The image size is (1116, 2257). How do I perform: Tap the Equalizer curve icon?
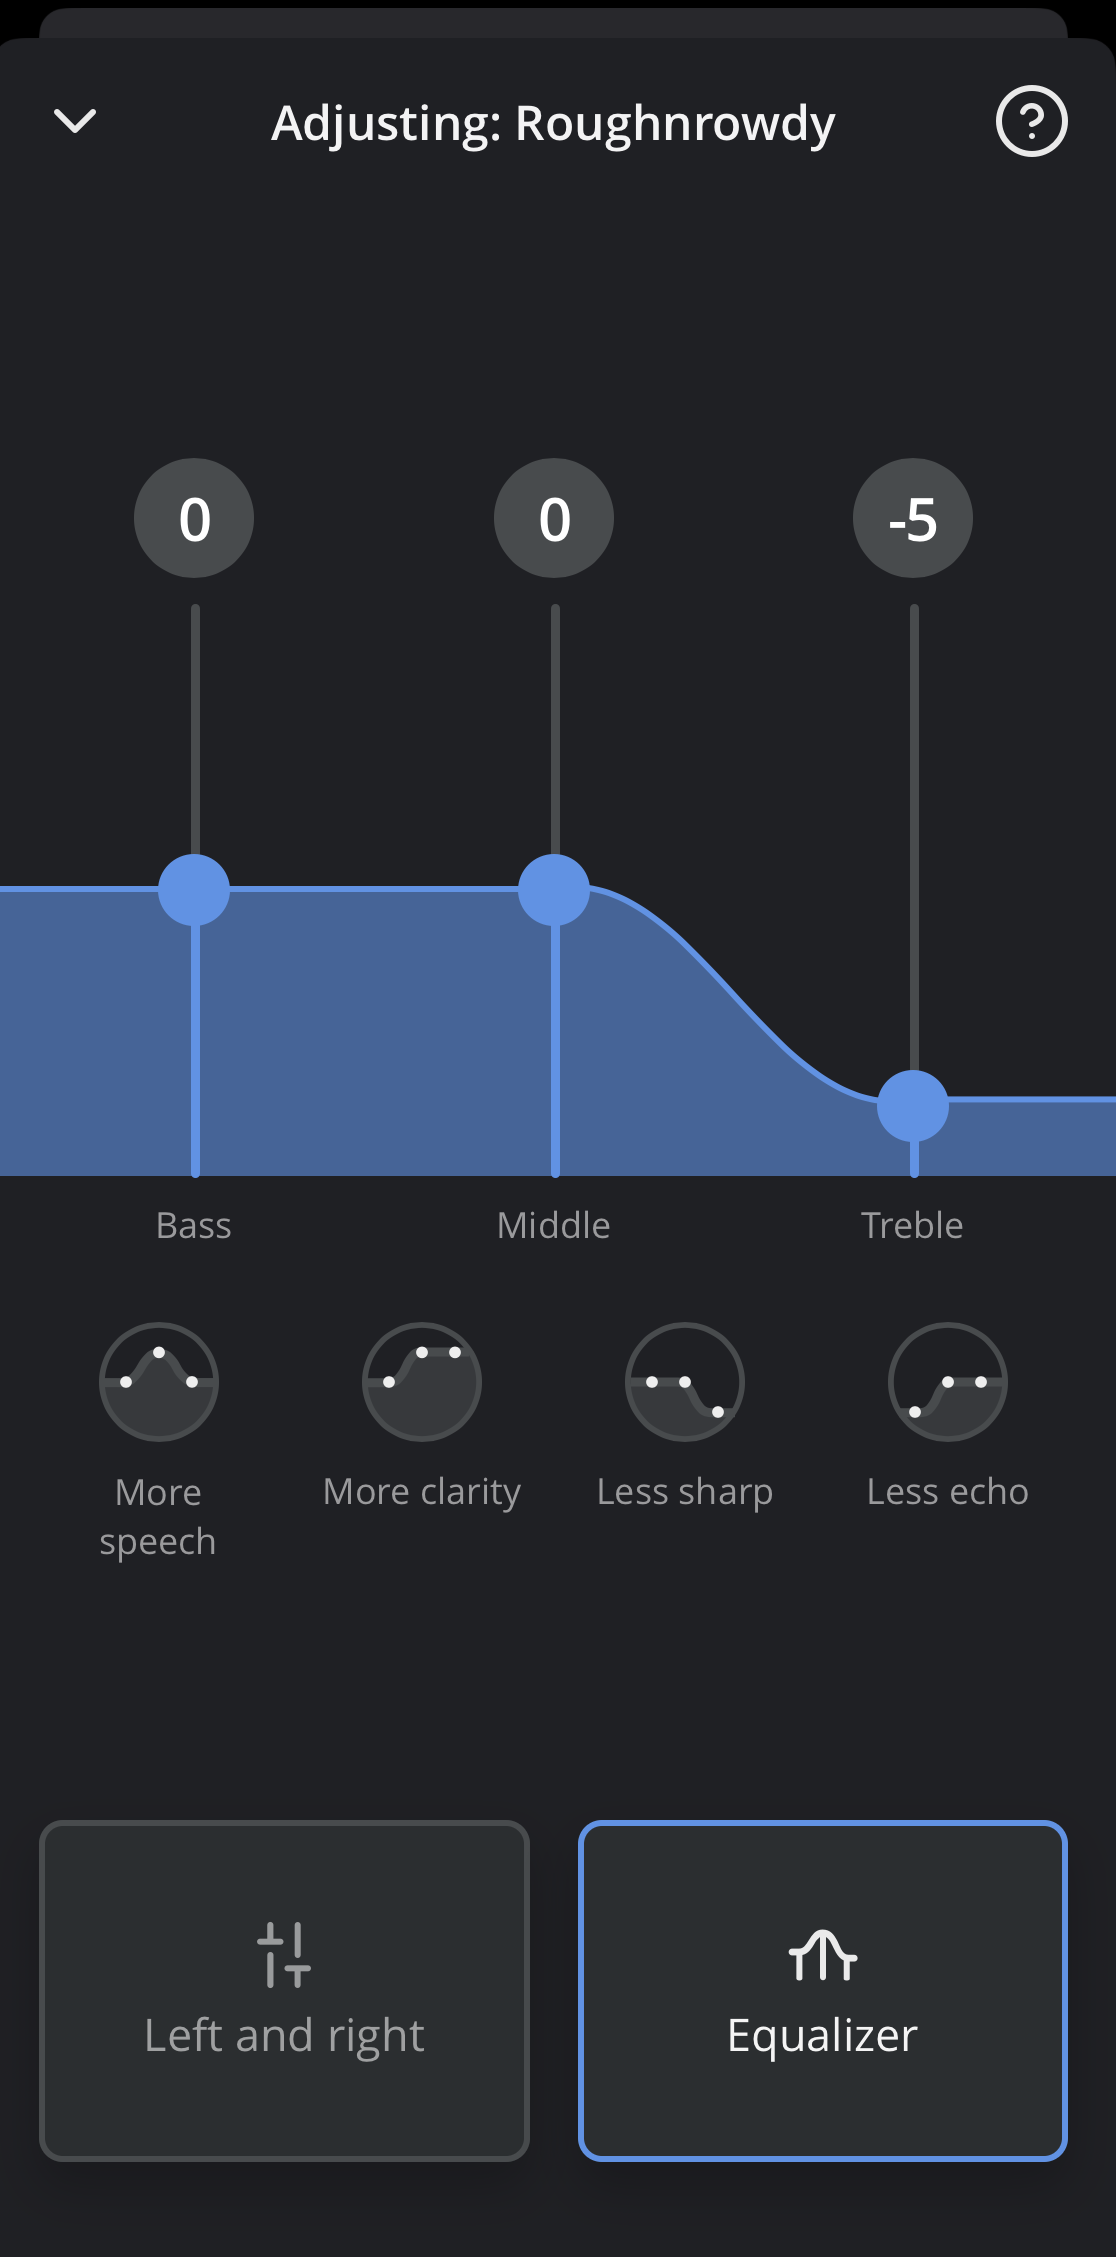pos(823,1955)
